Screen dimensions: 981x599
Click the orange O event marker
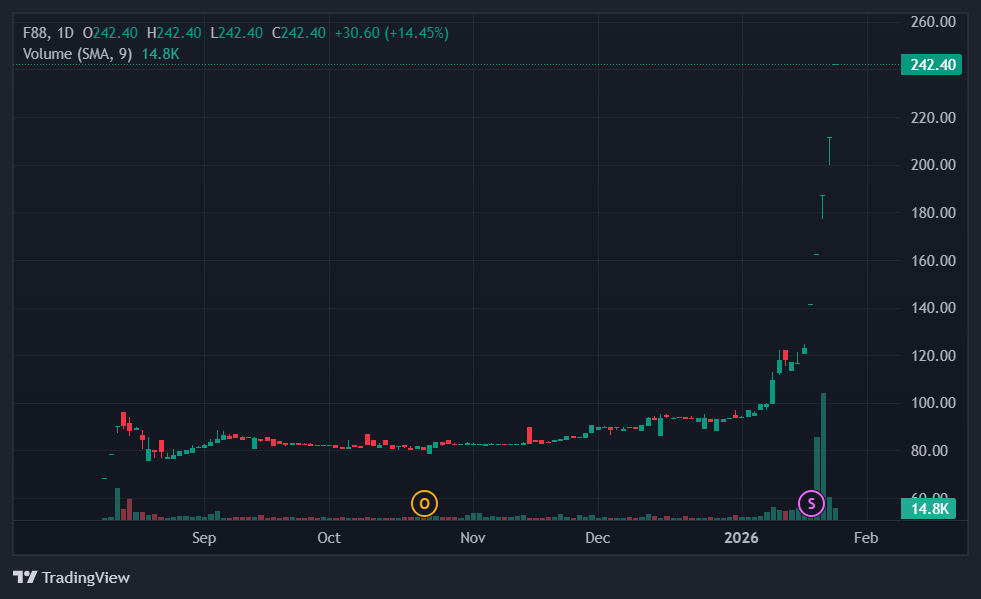pyautogui.click(x=424, y=503)
